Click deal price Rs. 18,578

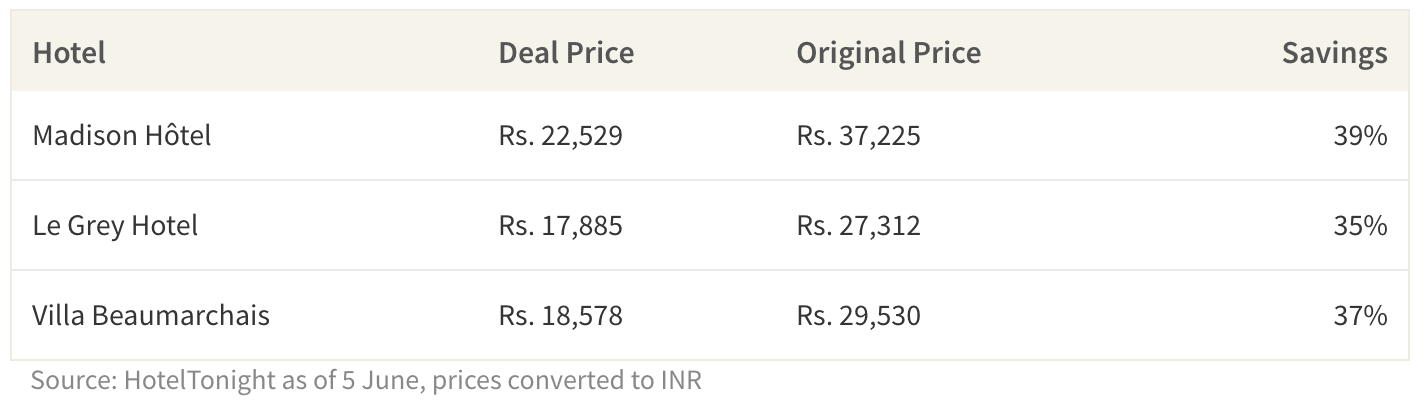point(560,316)
